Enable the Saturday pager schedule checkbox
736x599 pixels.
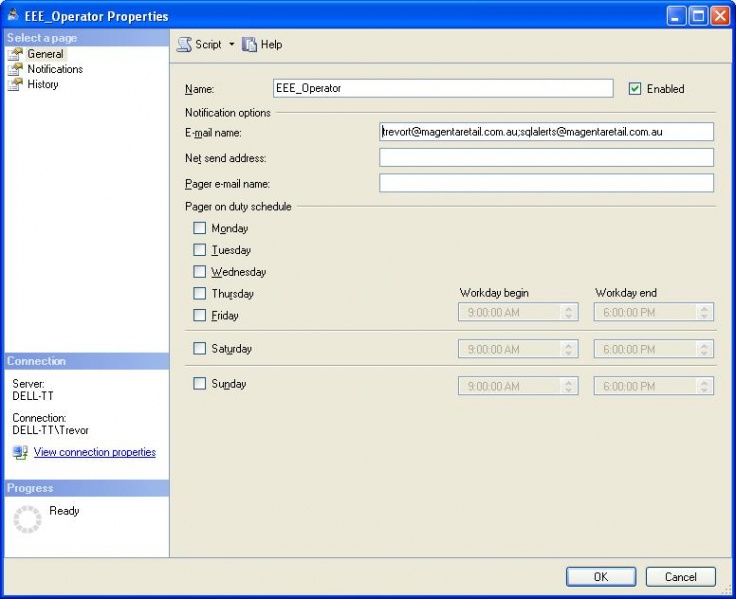click(199, 348)
